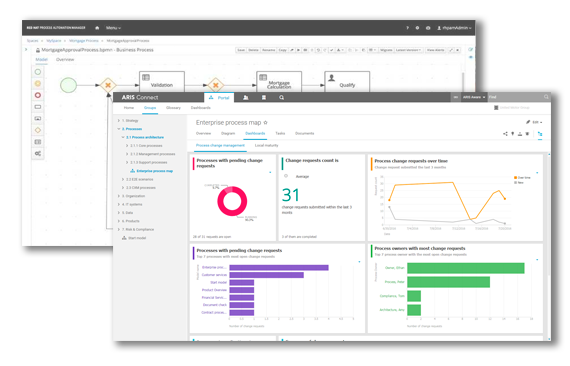570x366 pixels.
Task: Expand the 7. Risk & Compliance node
Action: pos(119,229)
